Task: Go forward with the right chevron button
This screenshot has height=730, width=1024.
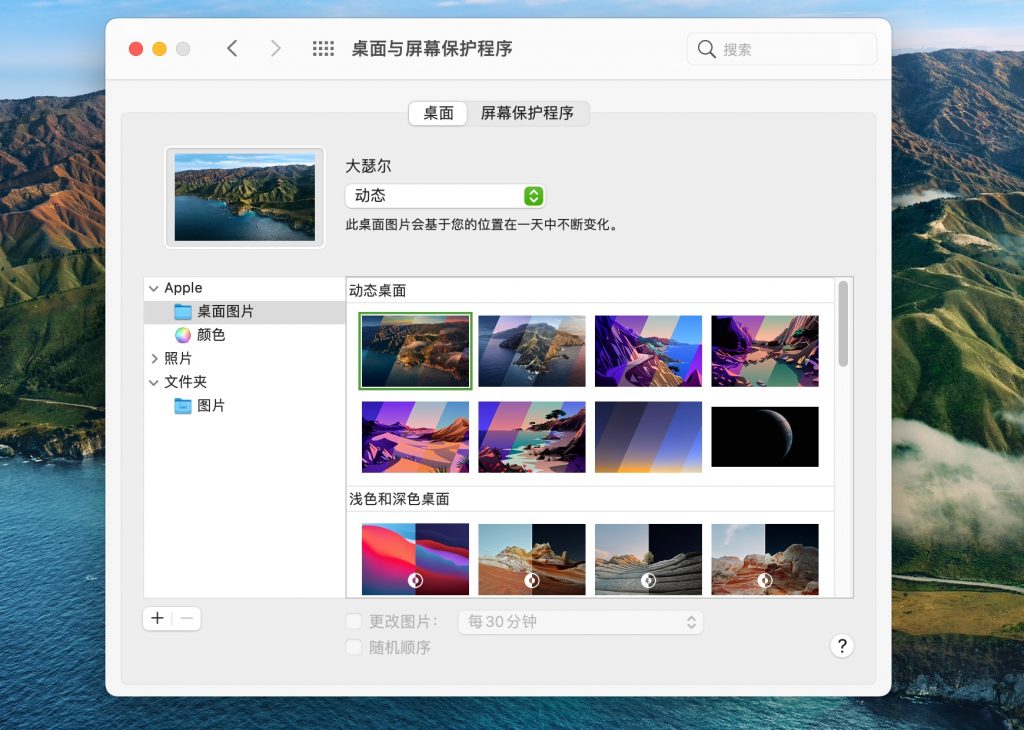Action: pos(276,48)
